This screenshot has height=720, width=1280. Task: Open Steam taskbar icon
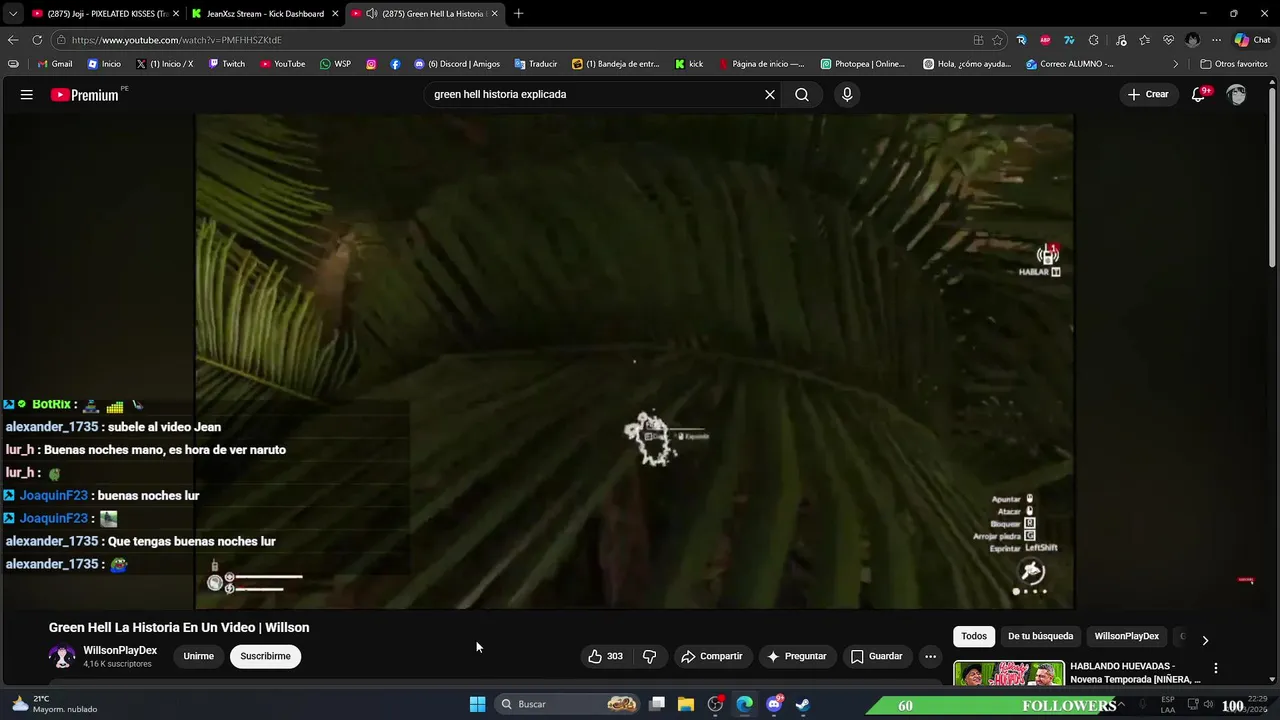tap(803, 704)
